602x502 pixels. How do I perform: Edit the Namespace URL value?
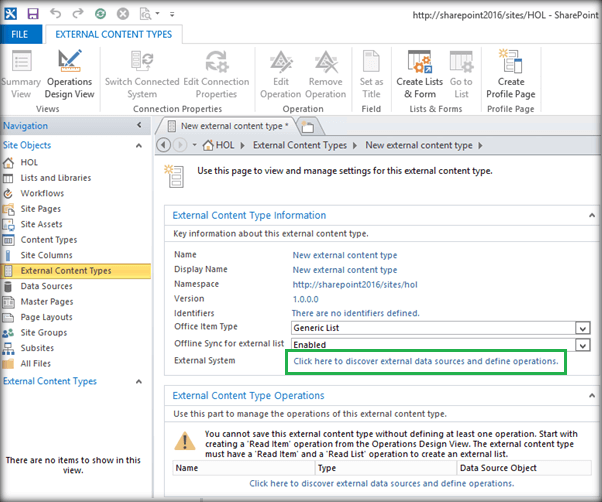[x=355, y=284]
